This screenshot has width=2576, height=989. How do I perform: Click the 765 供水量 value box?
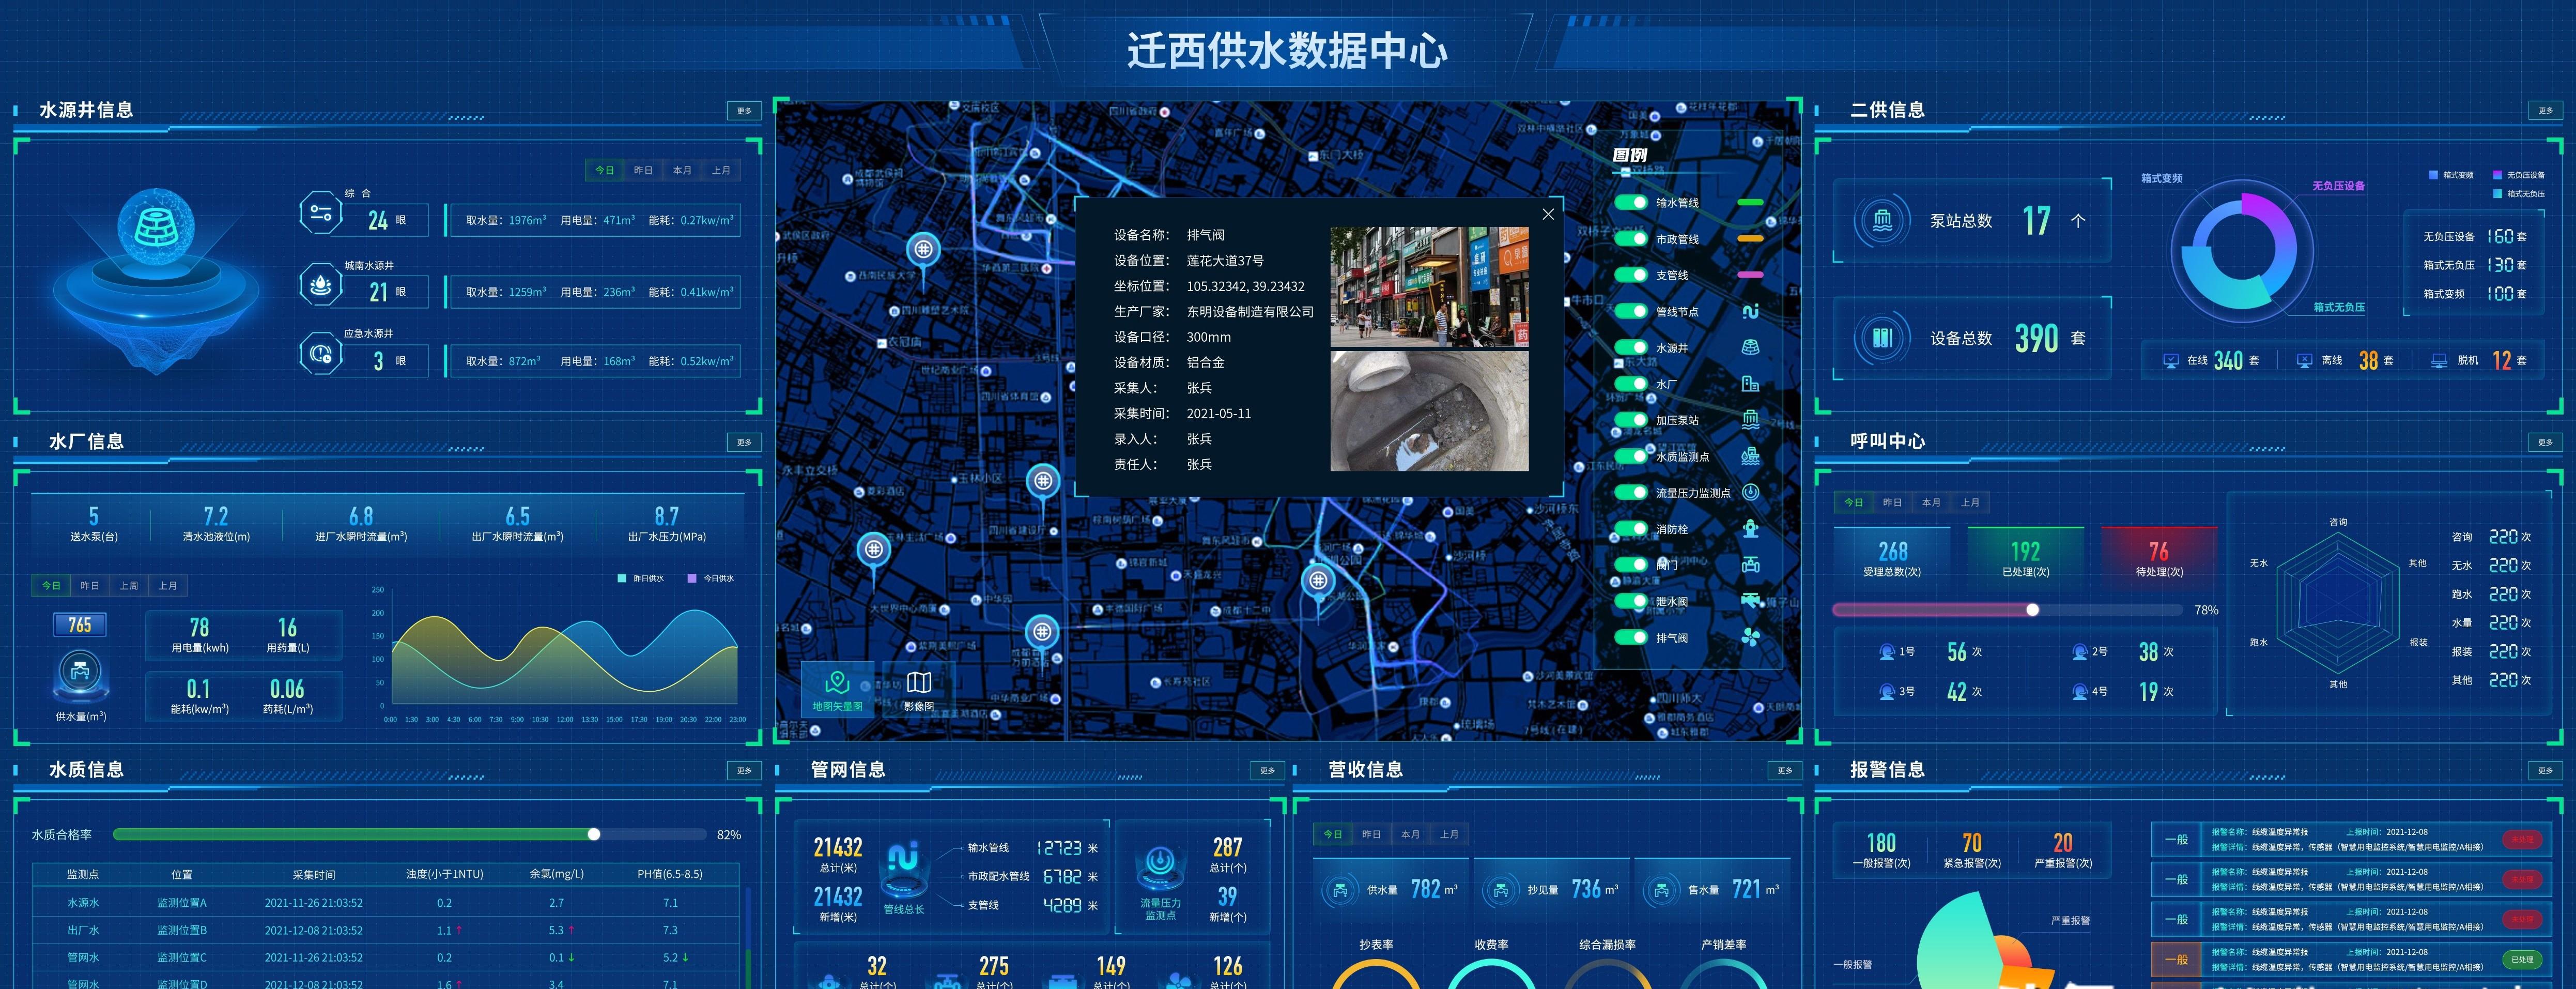coord(80,625)
